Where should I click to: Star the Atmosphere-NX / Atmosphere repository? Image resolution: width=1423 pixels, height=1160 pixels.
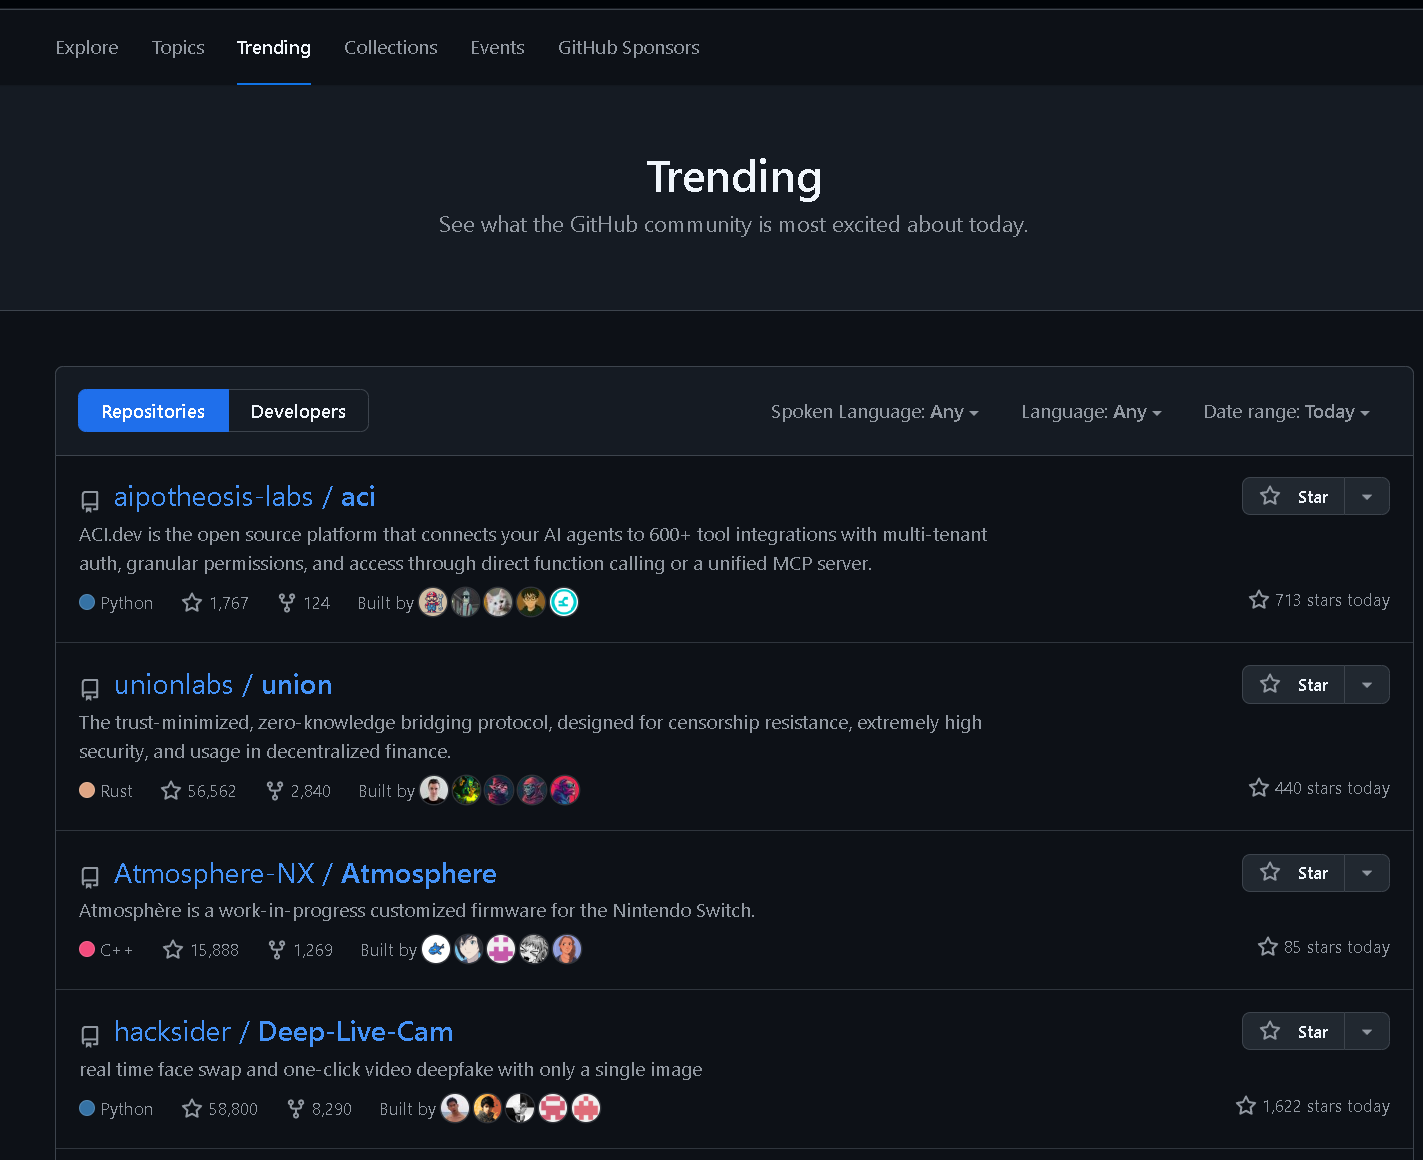coord(1294,873)
